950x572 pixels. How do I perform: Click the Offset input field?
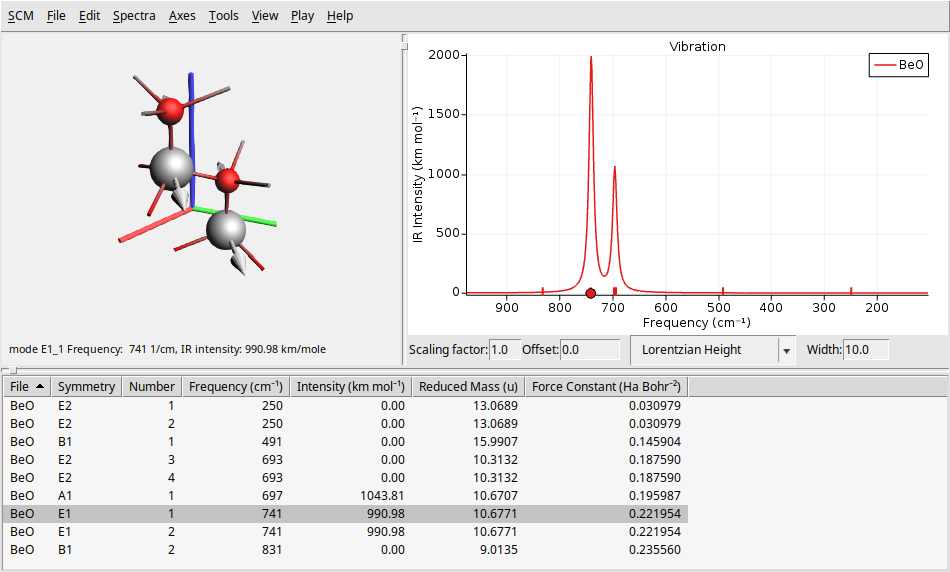tap(589, 350)
